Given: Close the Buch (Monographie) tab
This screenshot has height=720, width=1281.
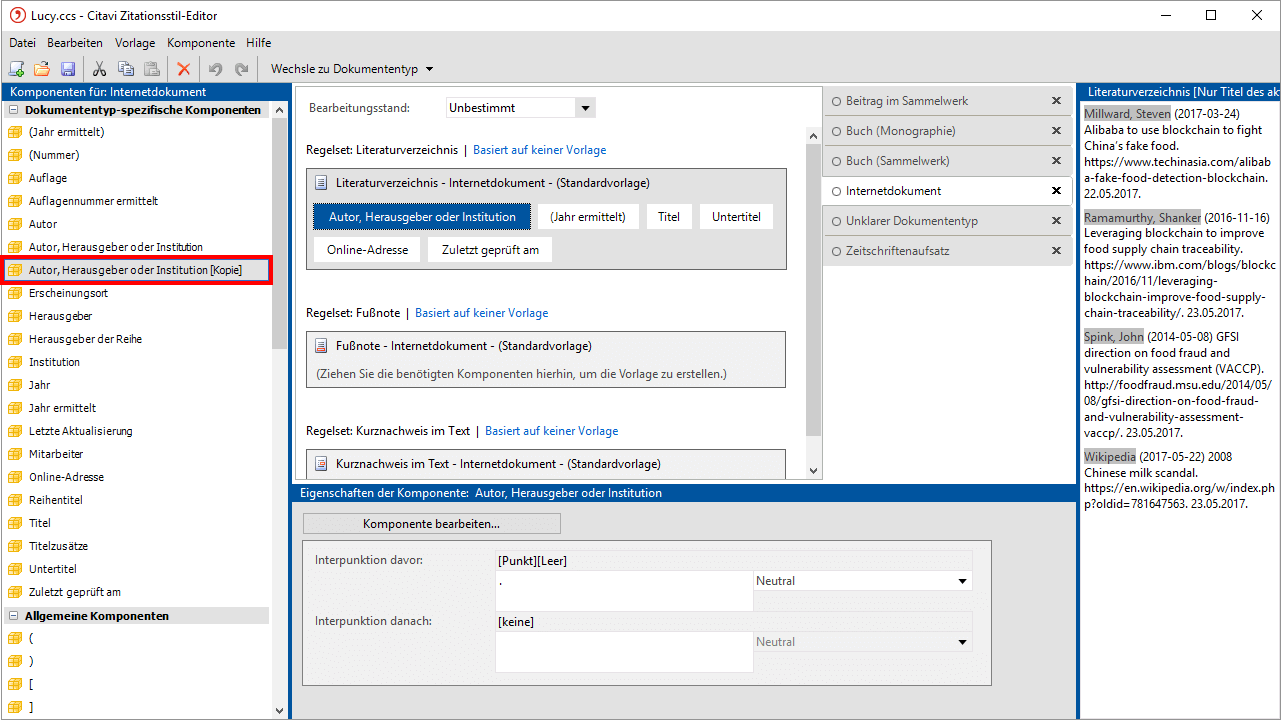Looking at the screenshot, I should [x=1056, y=131].
